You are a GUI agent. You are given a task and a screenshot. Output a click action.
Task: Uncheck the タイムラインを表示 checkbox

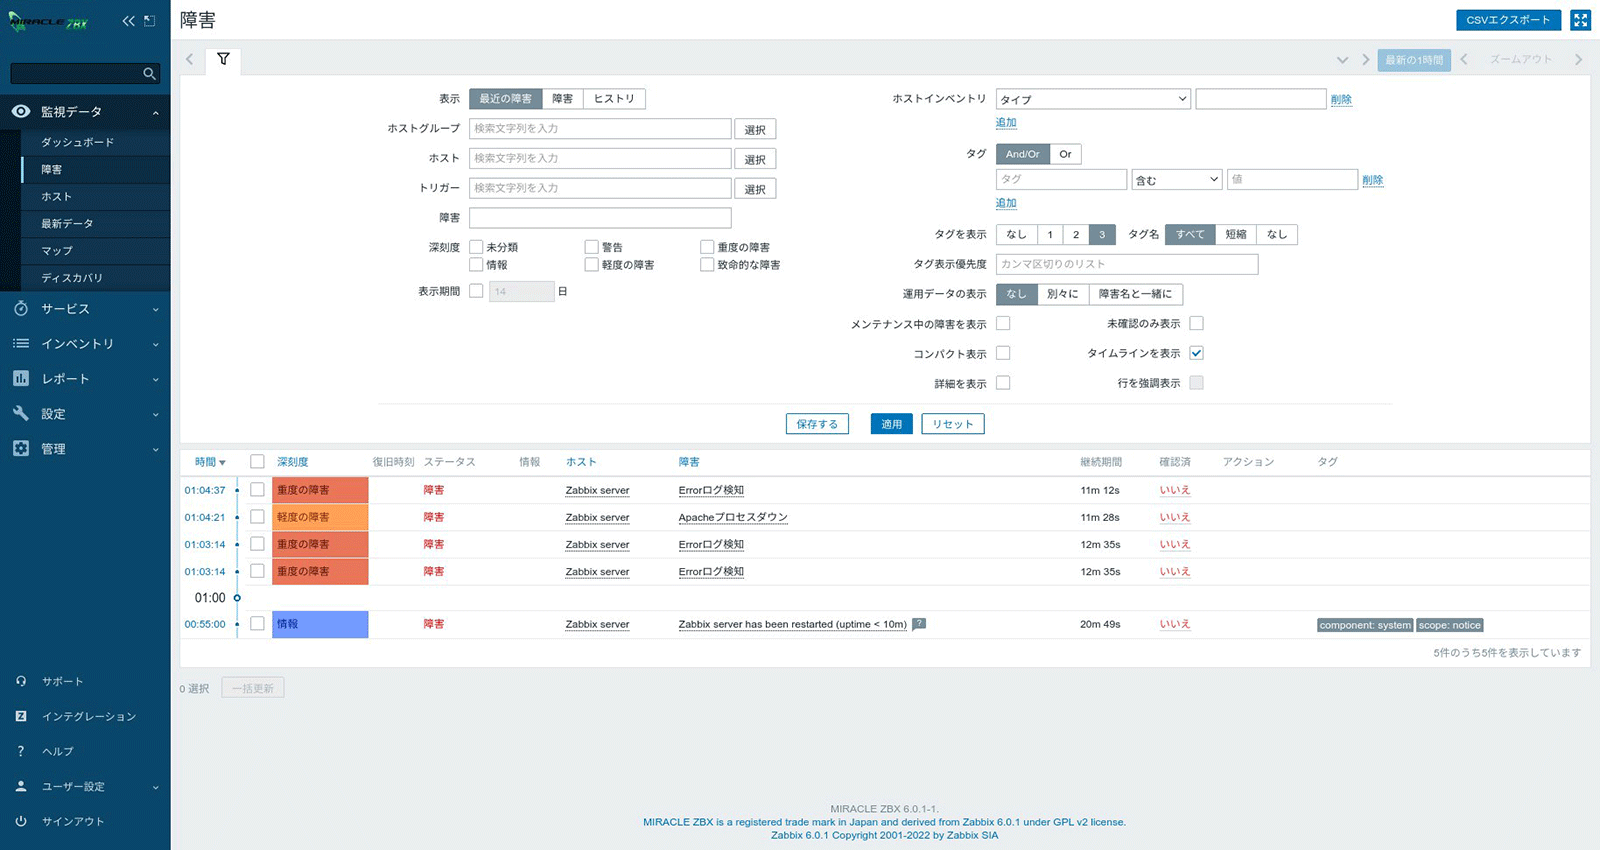(1196, 353)
